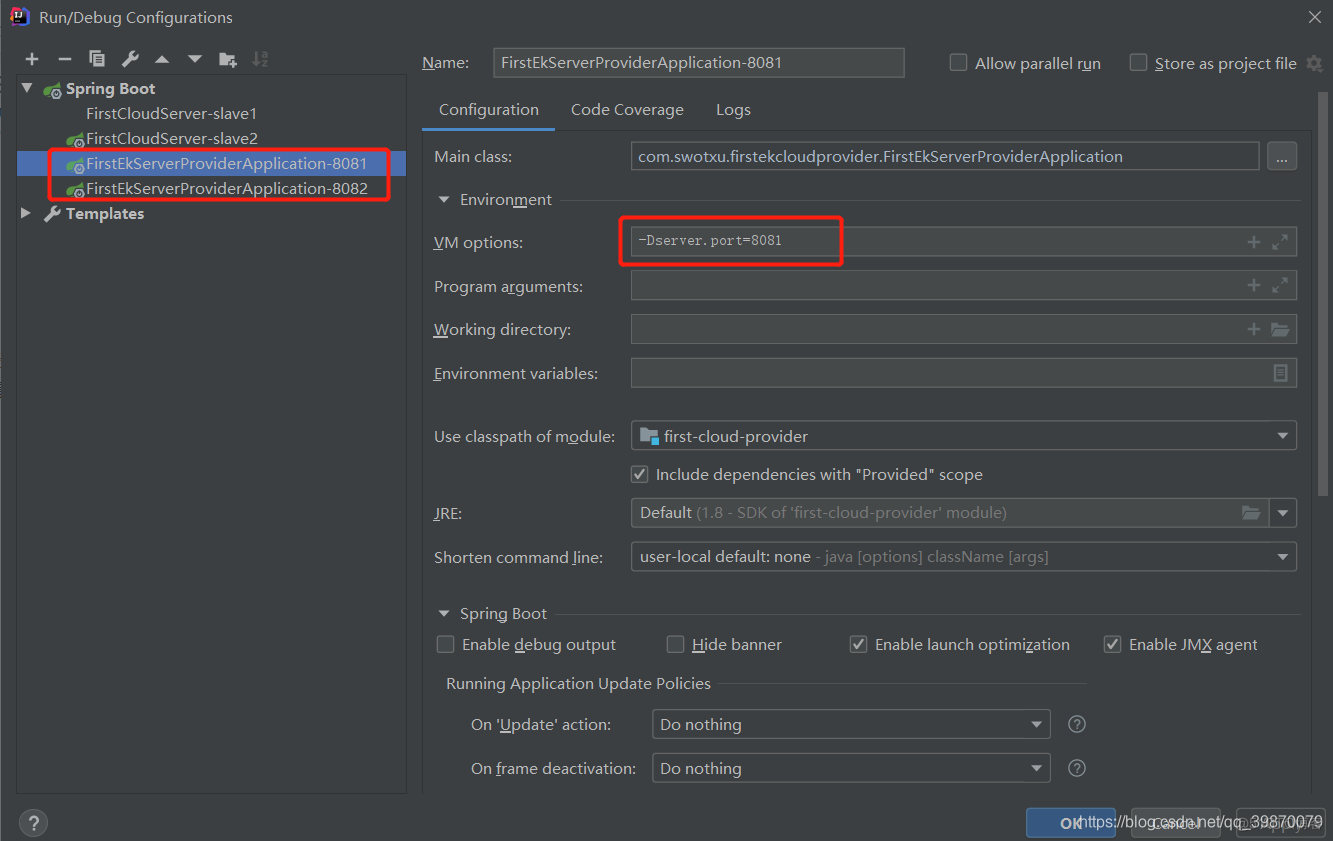Collapse the Spring Boot settings section
Screen dimensions: 1333x841
pos(444,614)
